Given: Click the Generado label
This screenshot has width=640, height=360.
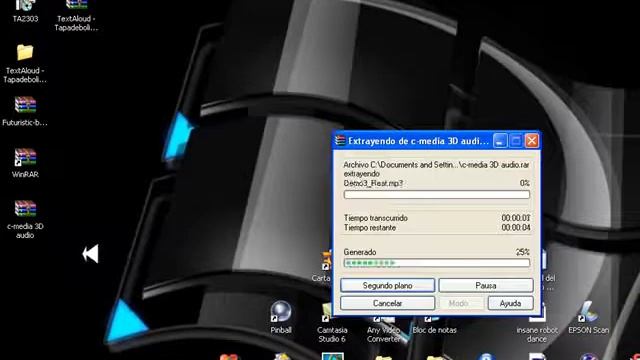Looking at the screenshot, I should click(360, 252).
